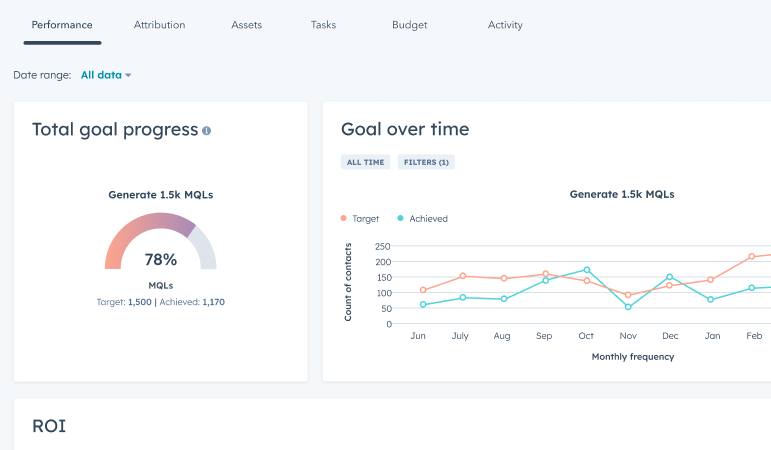The image size is (771, 450).
Task: Click the Sep Target data point
Action: (546, 274)
